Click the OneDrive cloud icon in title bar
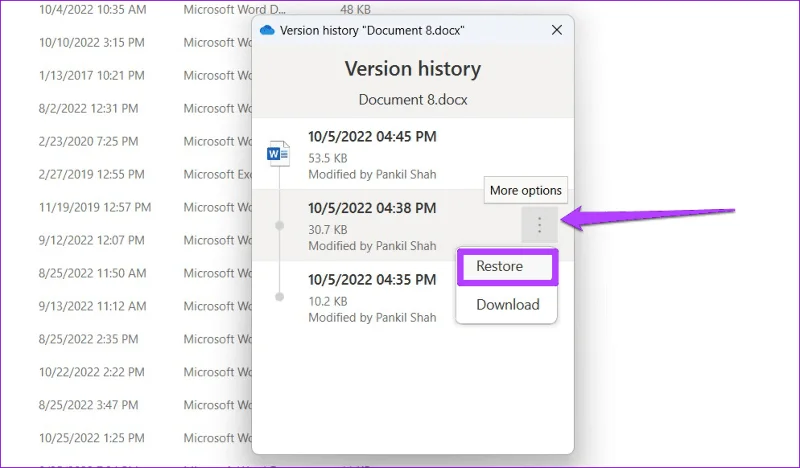This screenshot has height=468, width=800. pos(267,30)
